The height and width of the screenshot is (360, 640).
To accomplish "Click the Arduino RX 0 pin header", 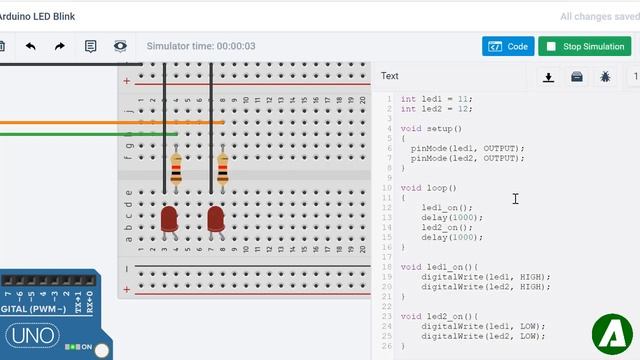I will point(90,280).
